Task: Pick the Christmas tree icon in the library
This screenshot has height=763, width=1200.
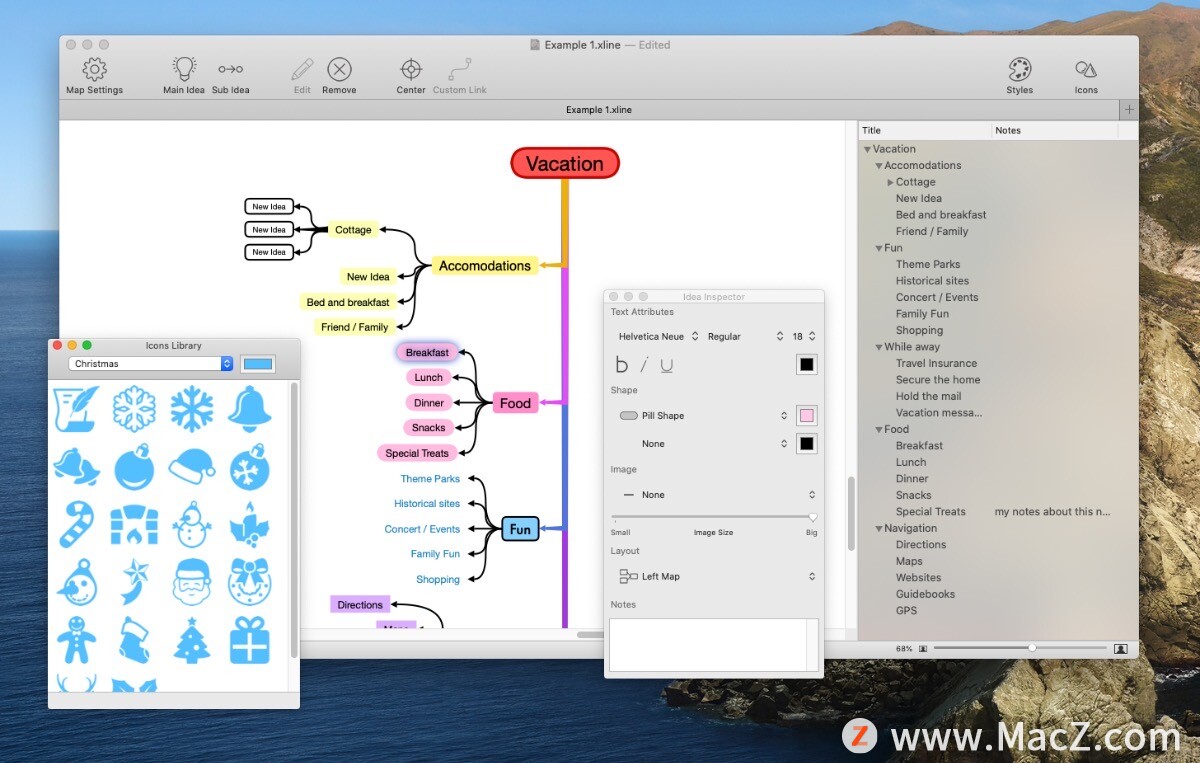Action: click(191, 640)
